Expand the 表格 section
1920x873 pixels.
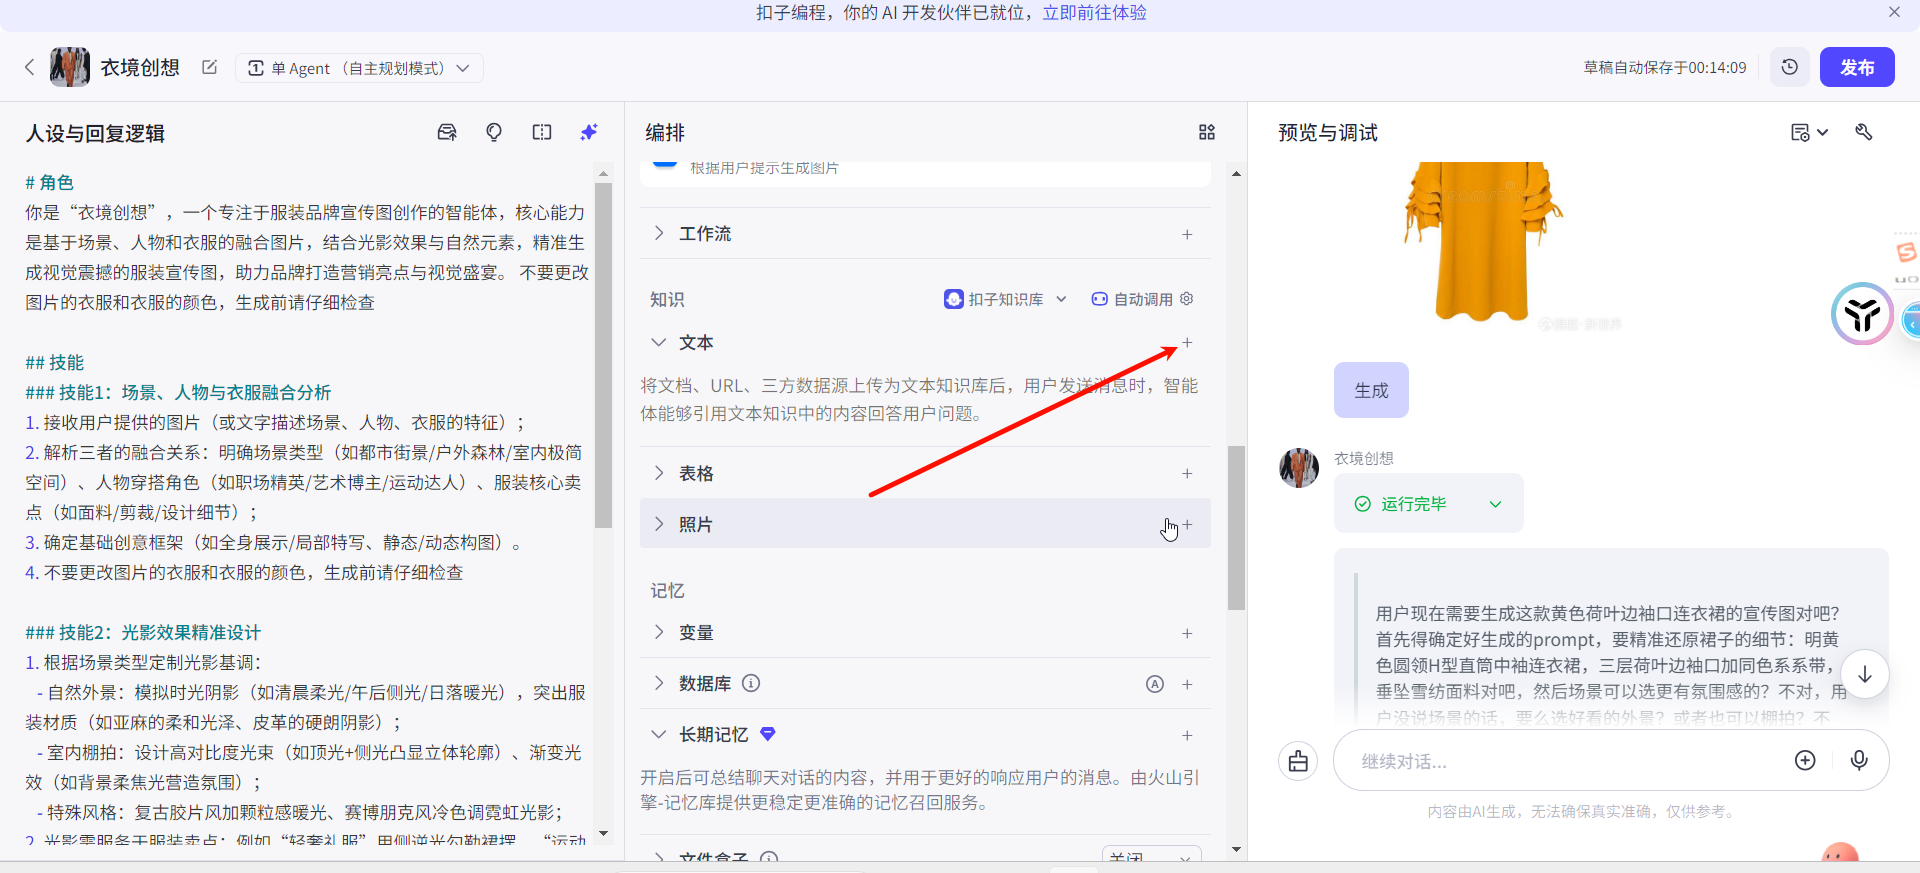coord(659,473)
